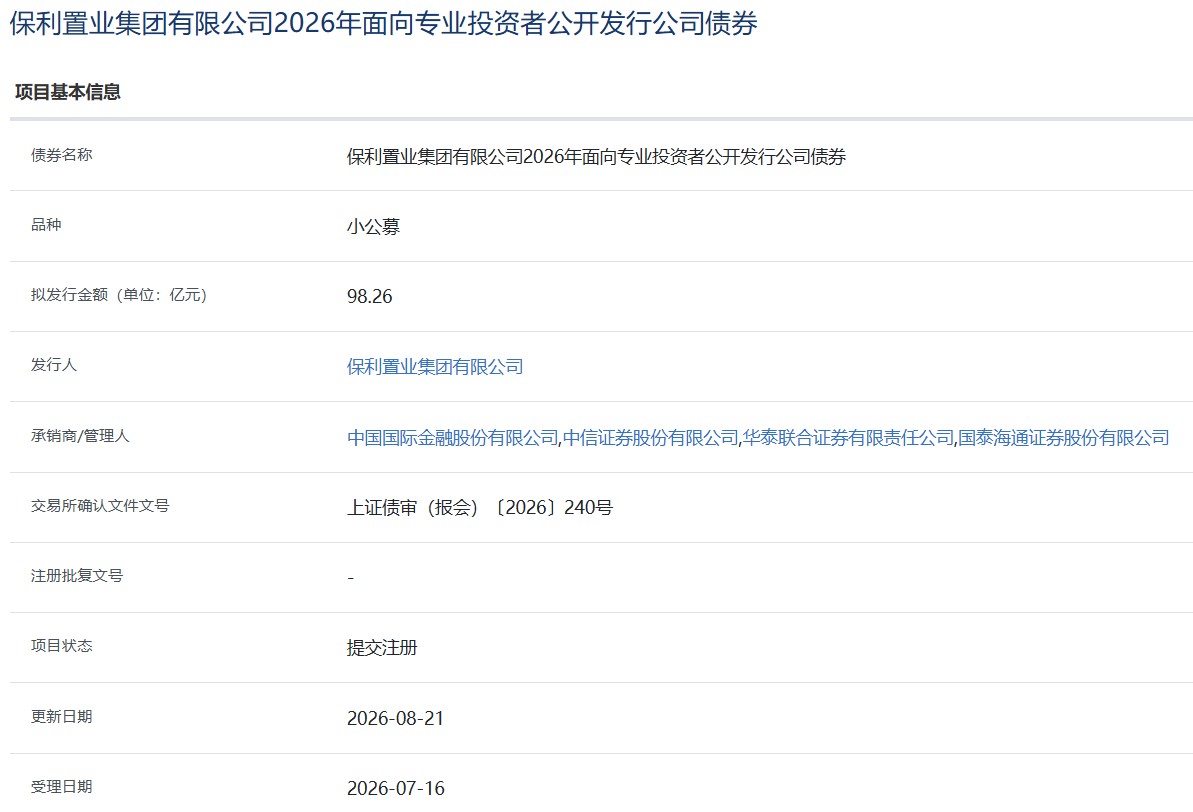1193x812 pixels.
Task: Open underwriter link 国泰海通证券股份有限公司
Action: click(1063, 438)
